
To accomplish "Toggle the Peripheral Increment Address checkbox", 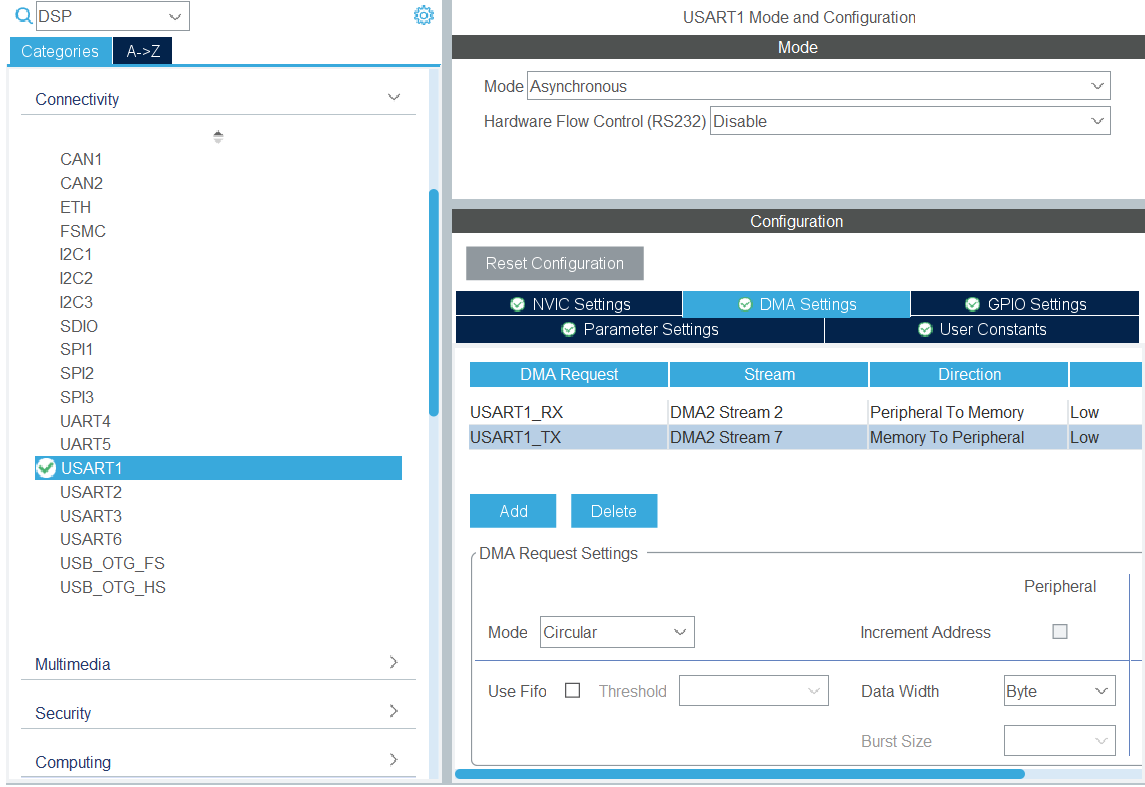I will (1060, 632).
